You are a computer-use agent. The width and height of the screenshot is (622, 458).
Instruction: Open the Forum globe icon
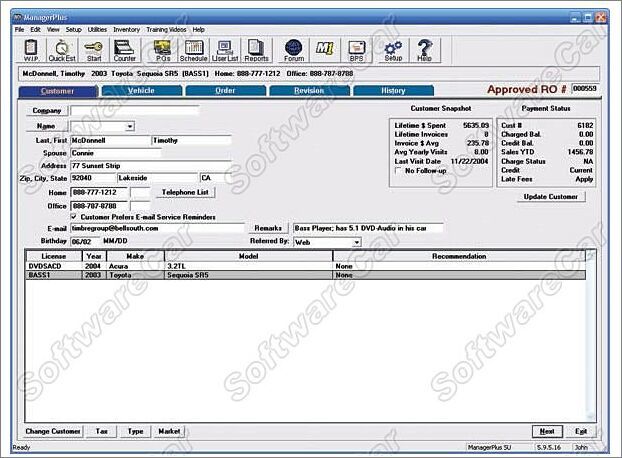click(x=294, y=50)
